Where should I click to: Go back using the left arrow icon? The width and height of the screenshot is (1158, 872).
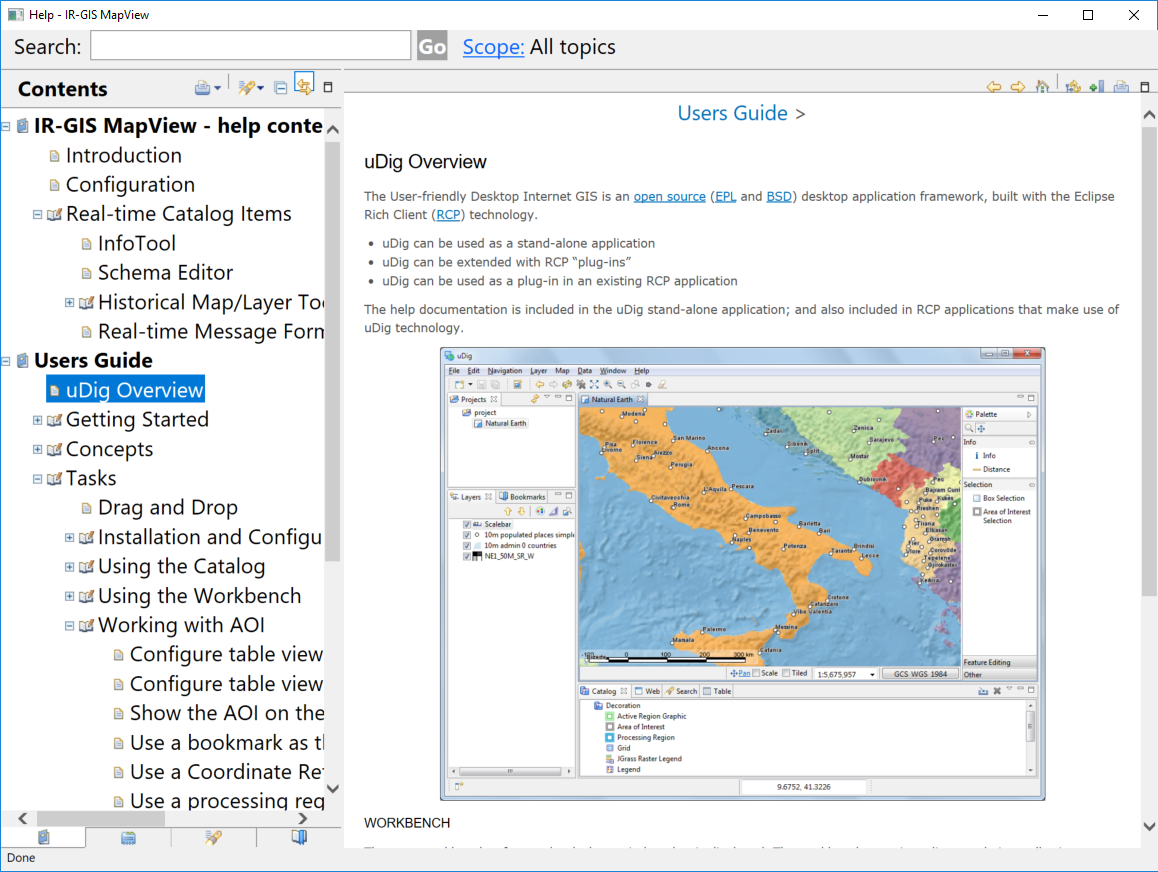point(993,87)
